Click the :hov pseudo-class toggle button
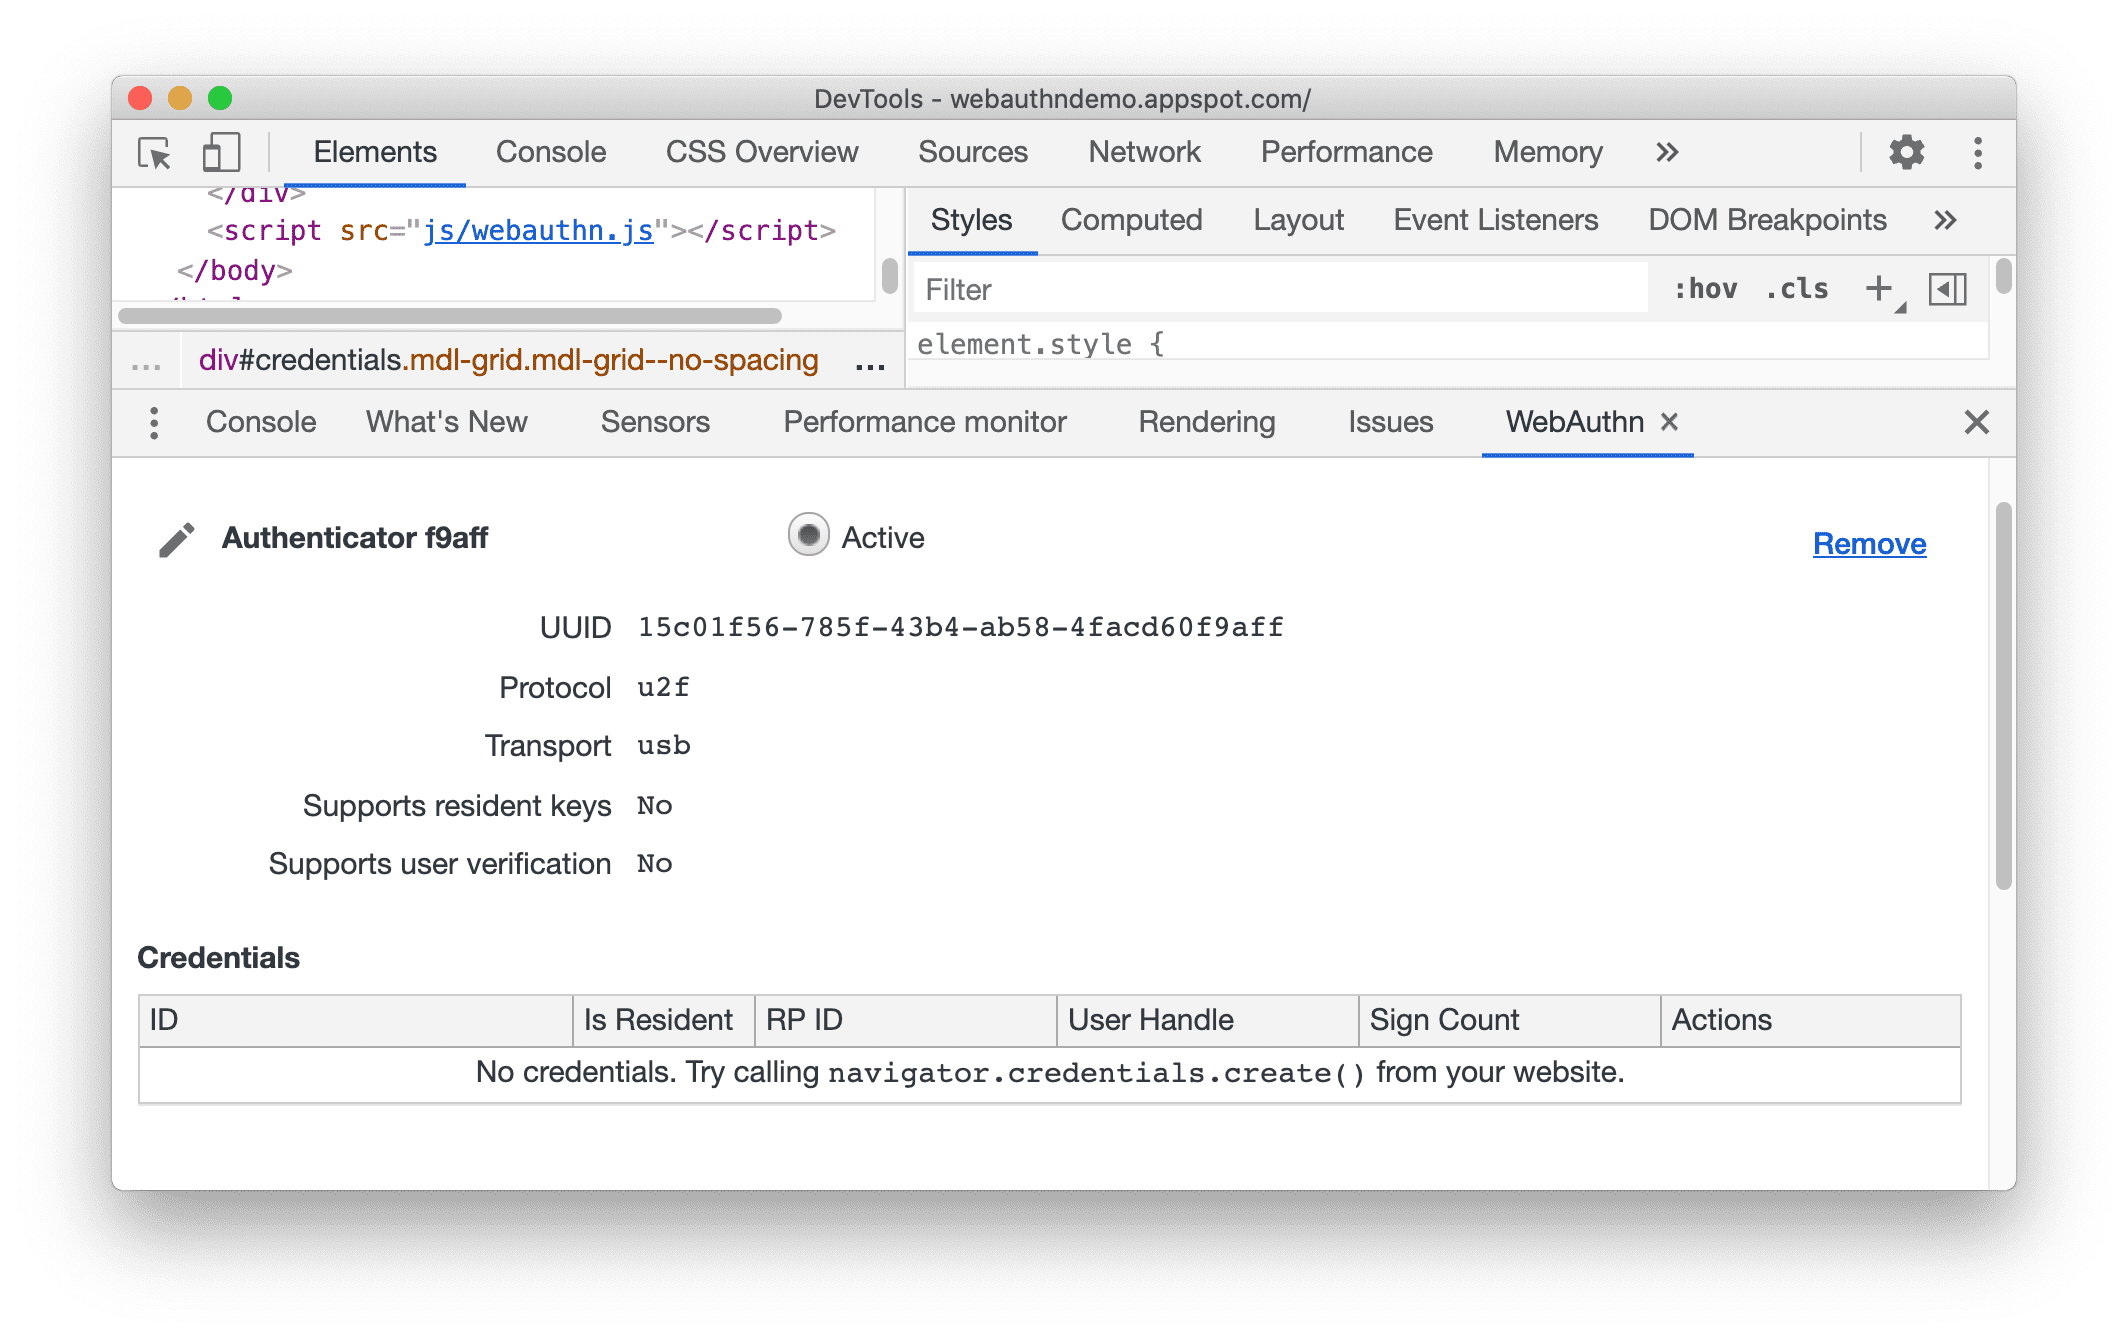The height and width of the screenshot is (1338, 2128). point(1715,291)
